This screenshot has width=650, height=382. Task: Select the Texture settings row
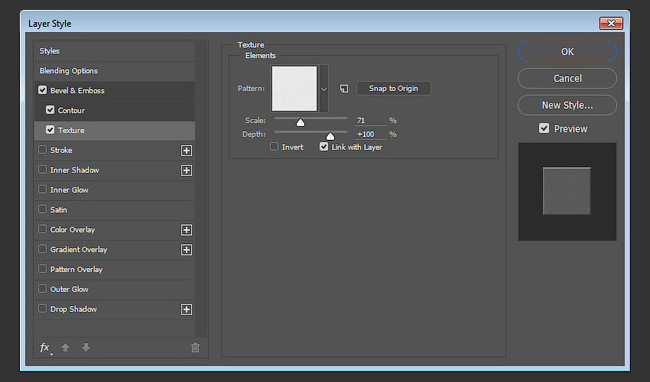coord(114,130)
